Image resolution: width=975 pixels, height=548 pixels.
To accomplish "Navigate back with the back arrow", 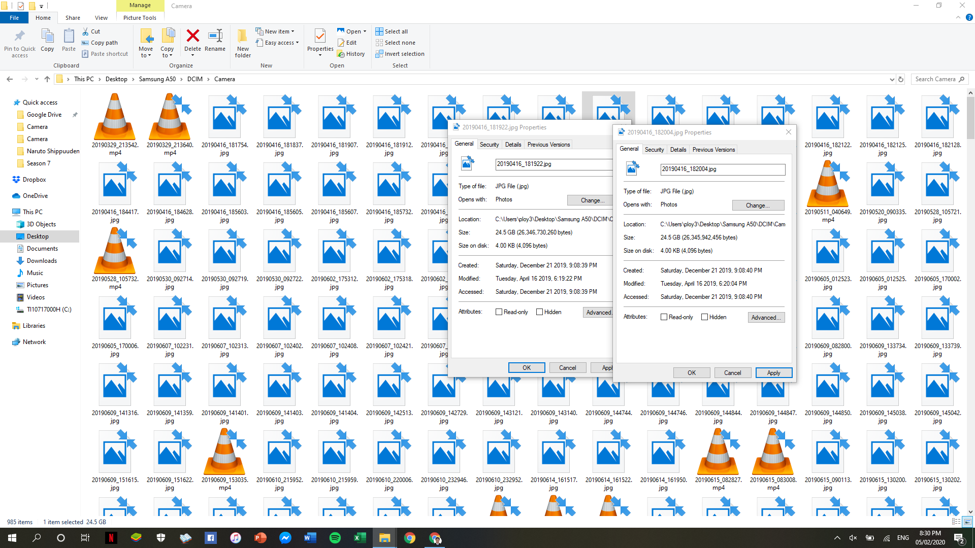I will pyautogui.click(x=9, y=79).
